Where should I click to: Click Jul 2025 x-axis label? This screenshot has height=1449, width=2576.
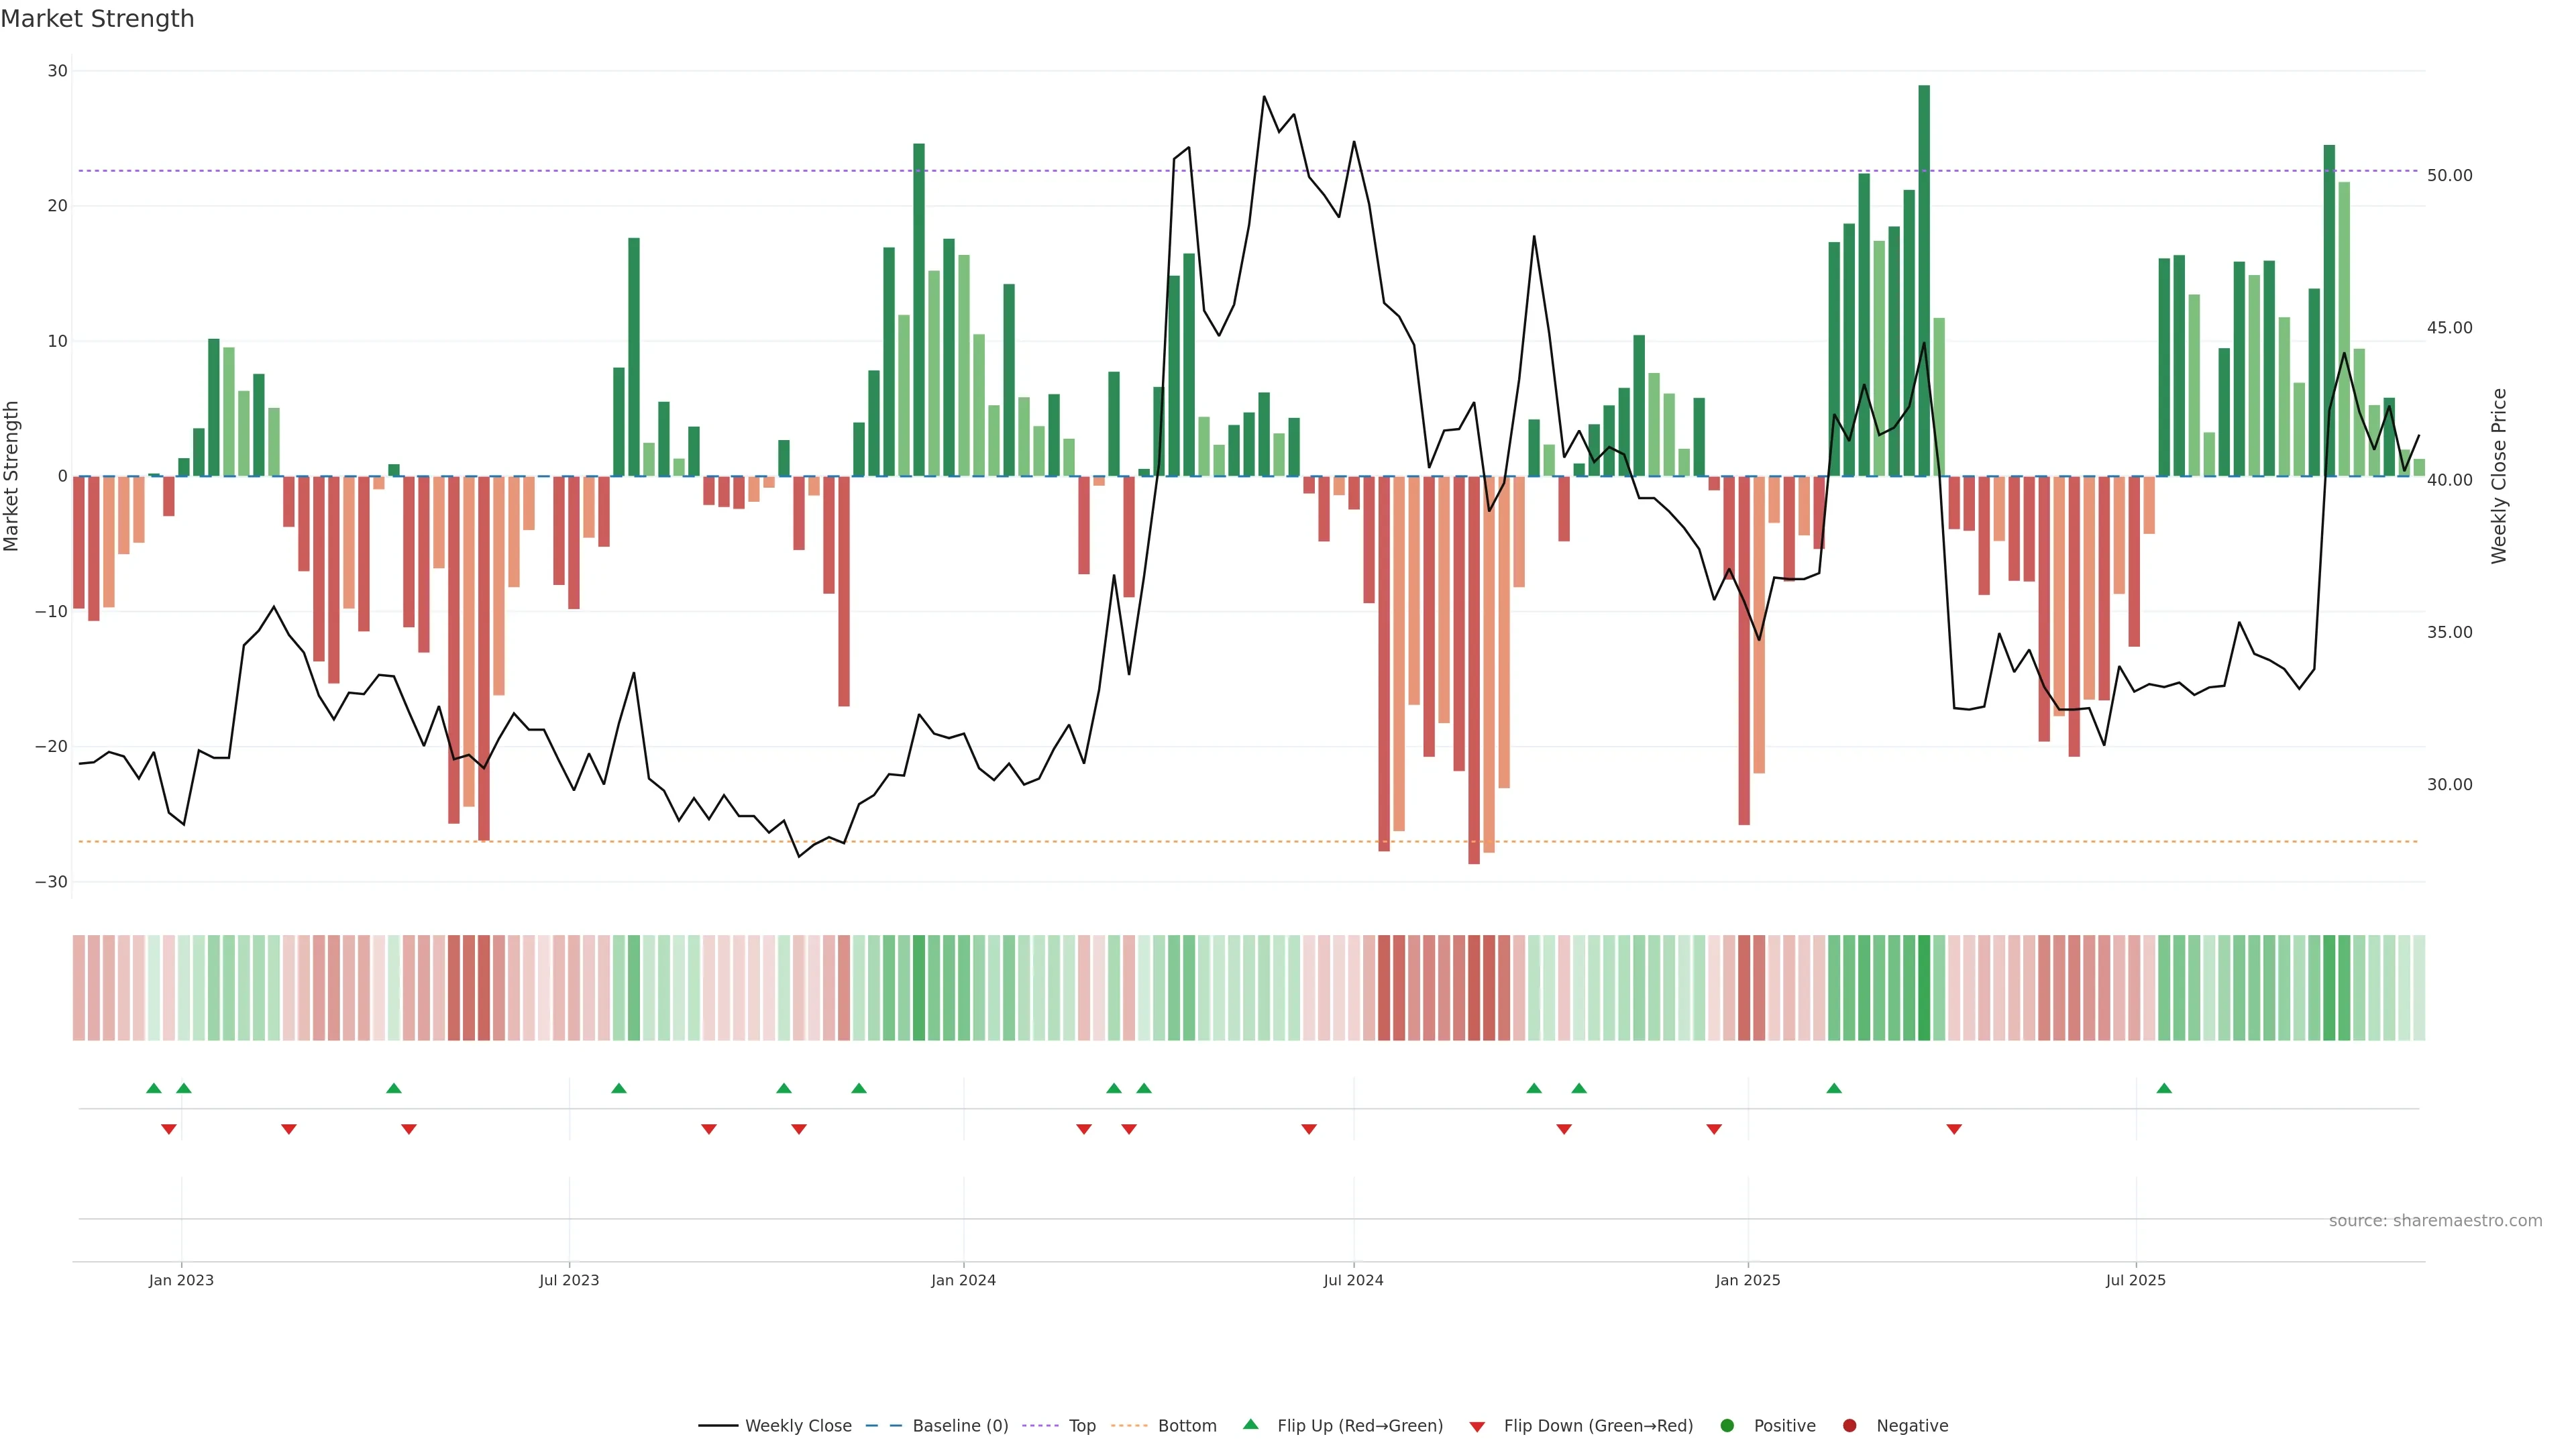pos(2135,1280)
